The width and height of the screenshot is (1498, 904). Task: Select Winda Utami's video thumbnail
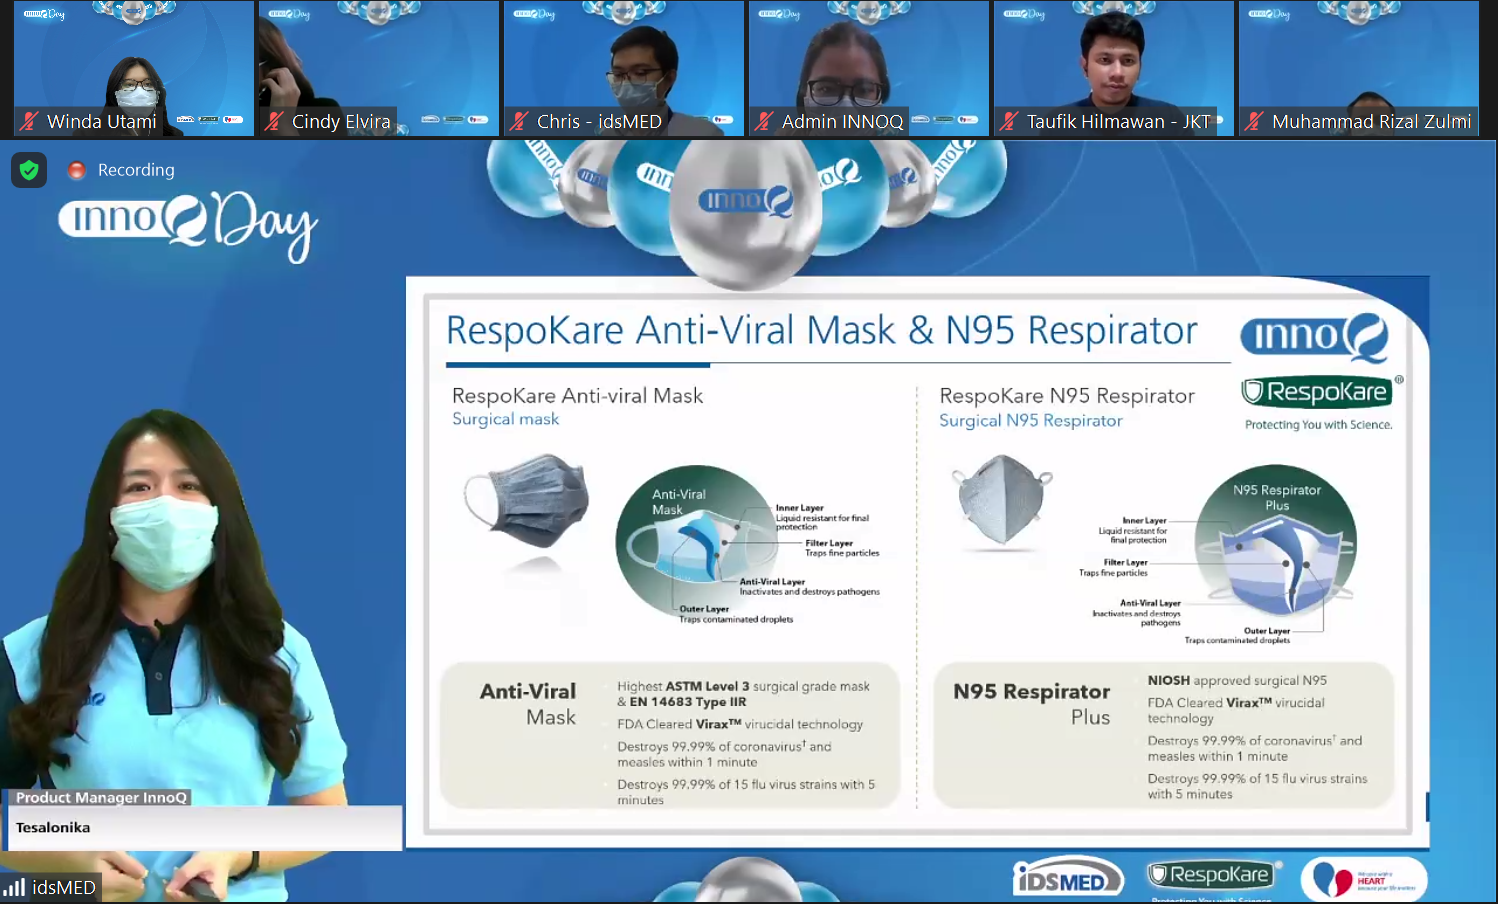(134, 60)
